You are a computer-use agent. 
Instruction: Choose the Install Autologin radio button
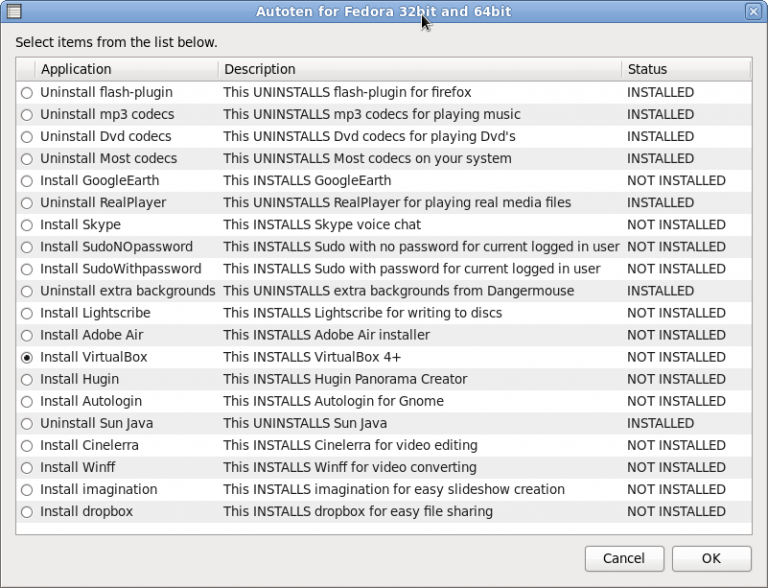pyautogui.click(x=27, y=401)
